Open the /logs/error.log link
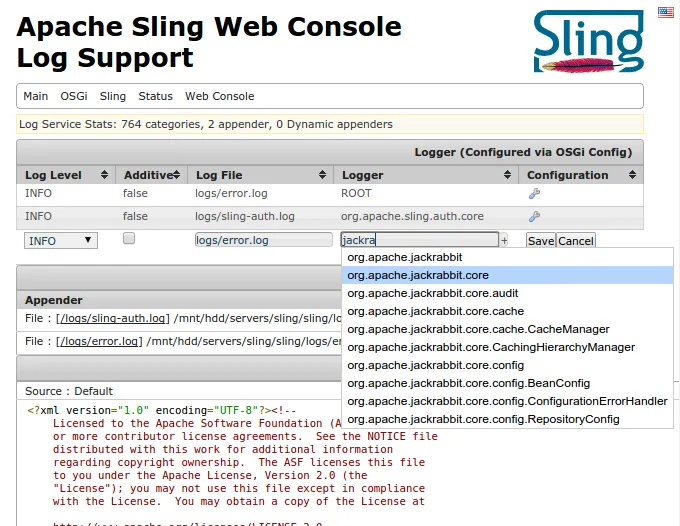 pos(99,341)
